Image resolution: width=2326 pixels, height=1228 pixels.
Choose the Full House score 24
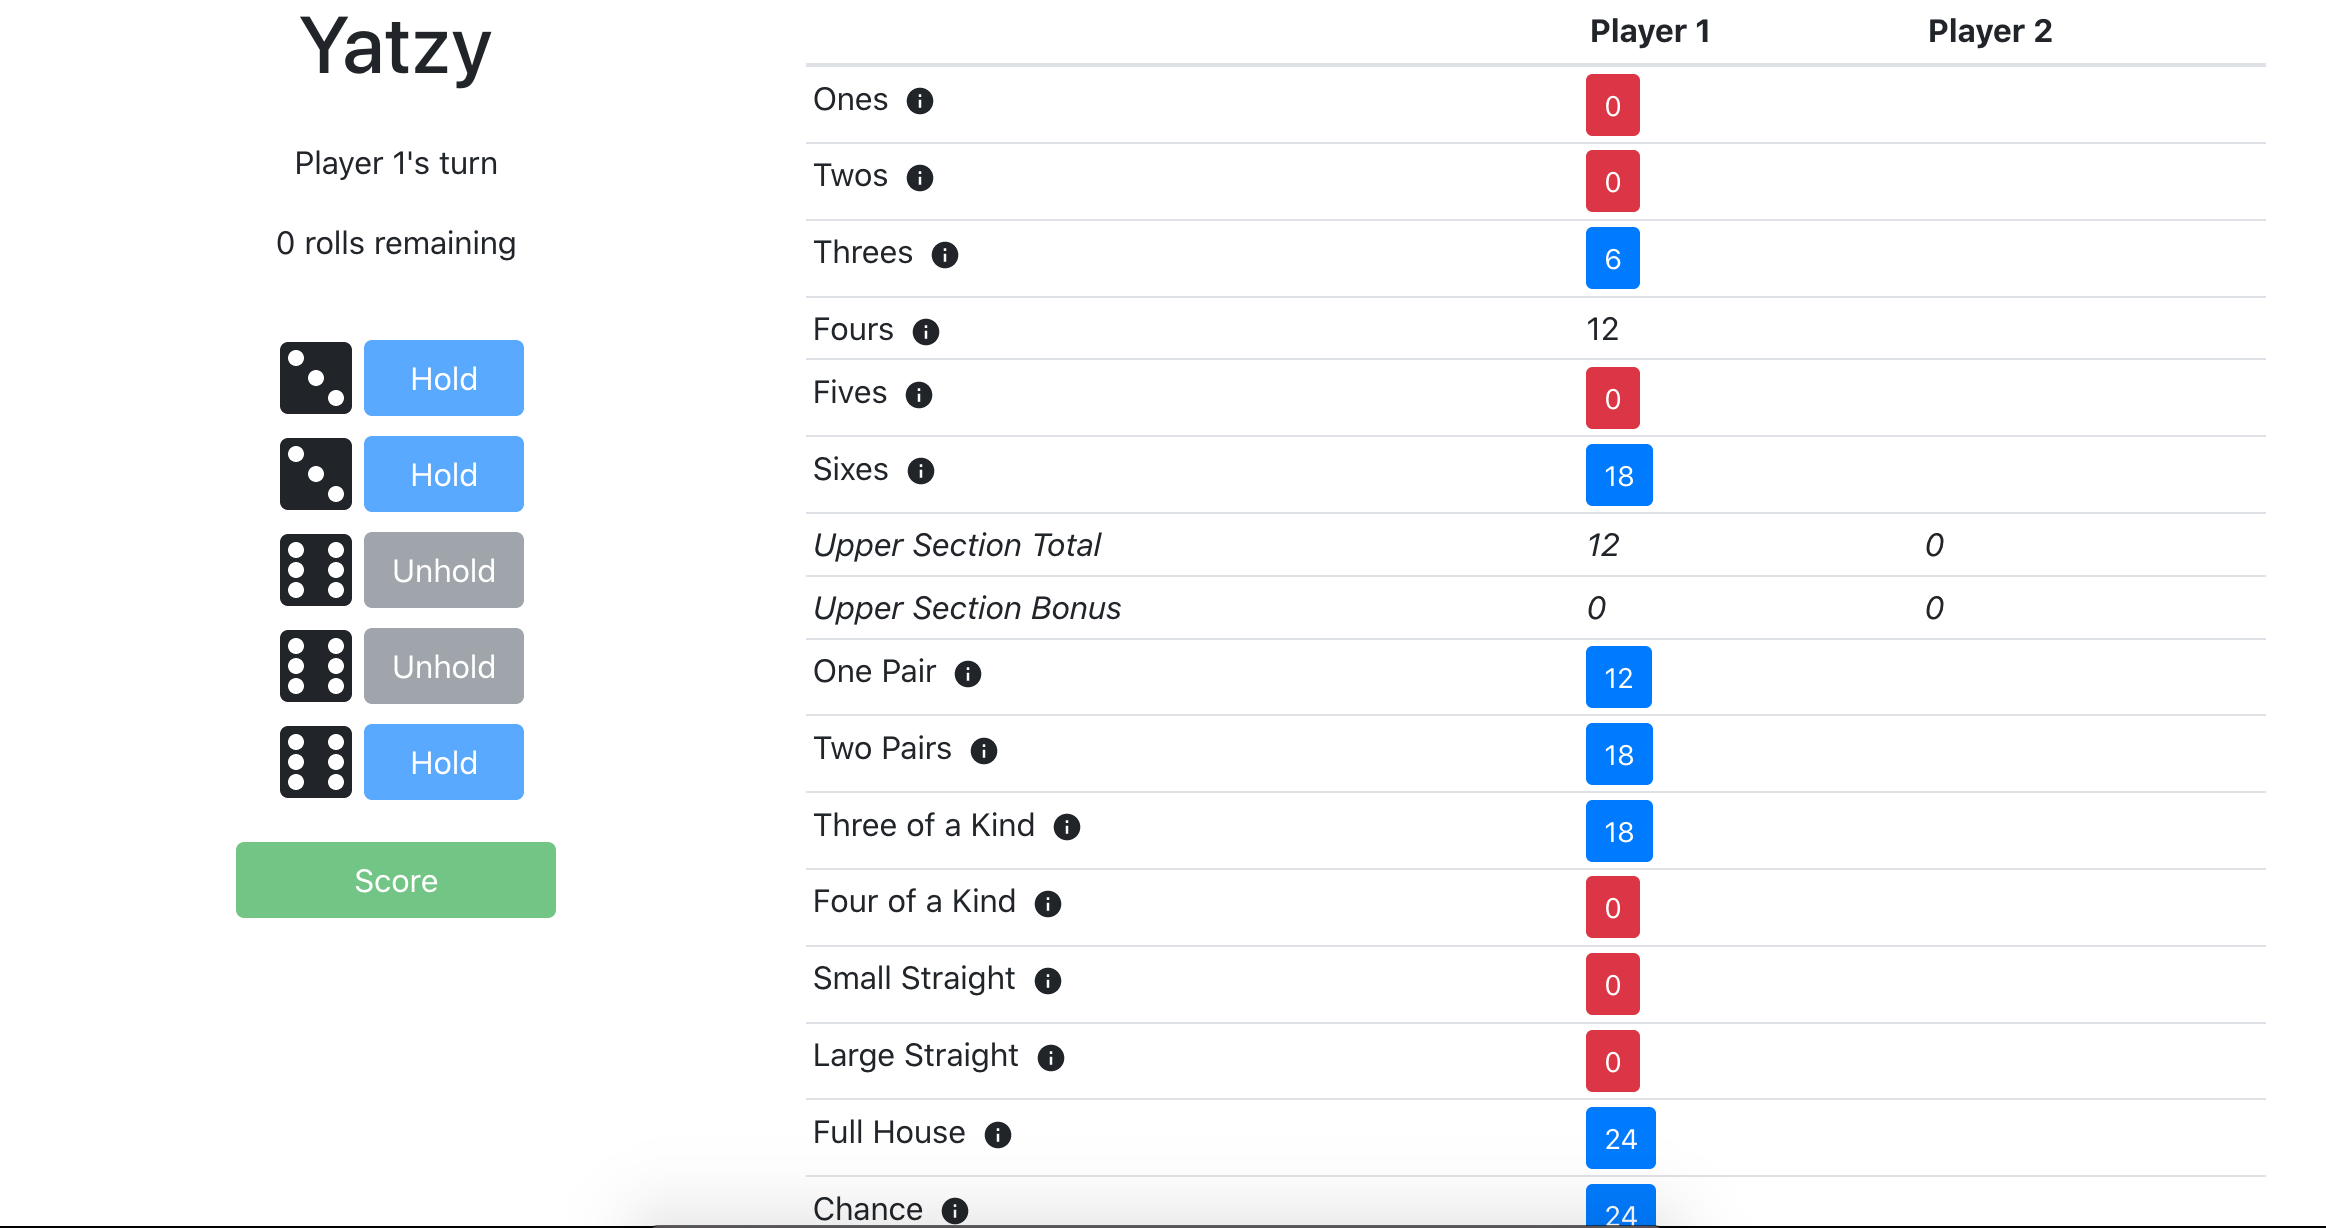click(1621, 1138)
